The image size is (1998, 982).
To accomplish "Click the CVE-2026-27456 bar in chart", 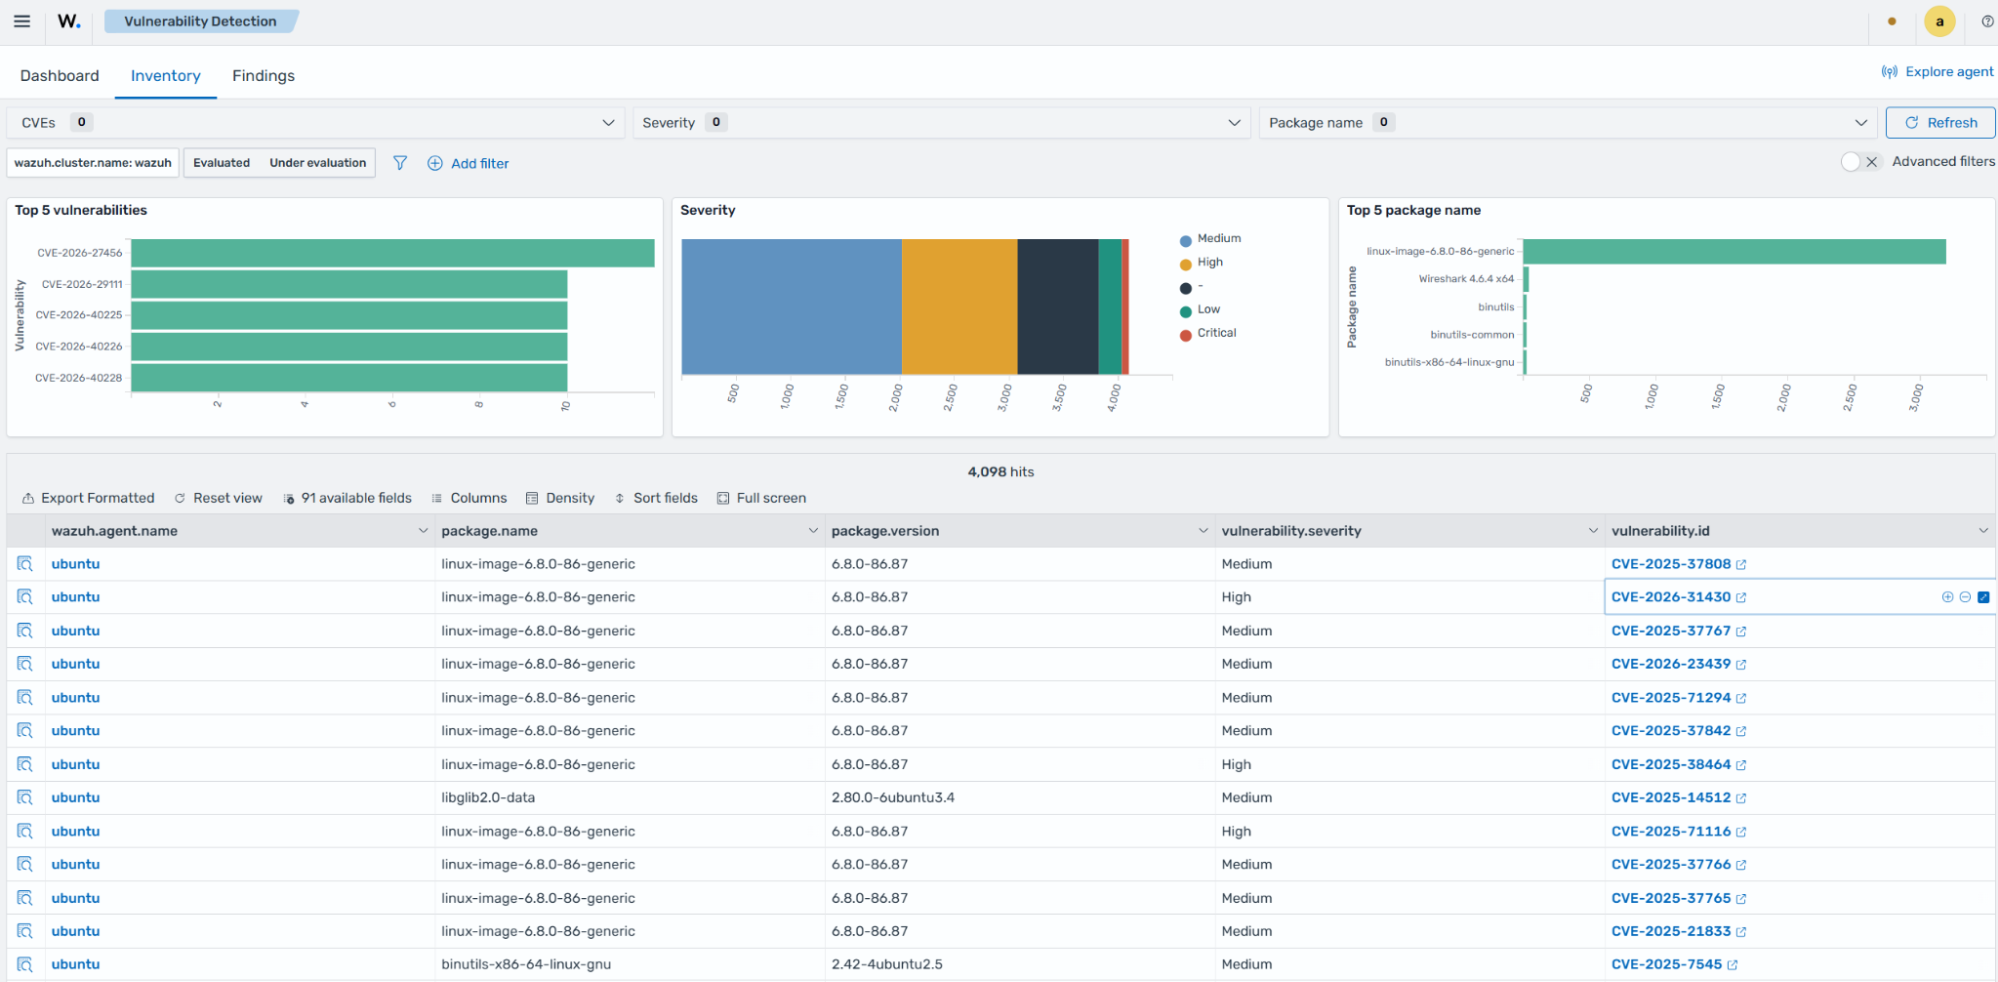I will 393,253.
